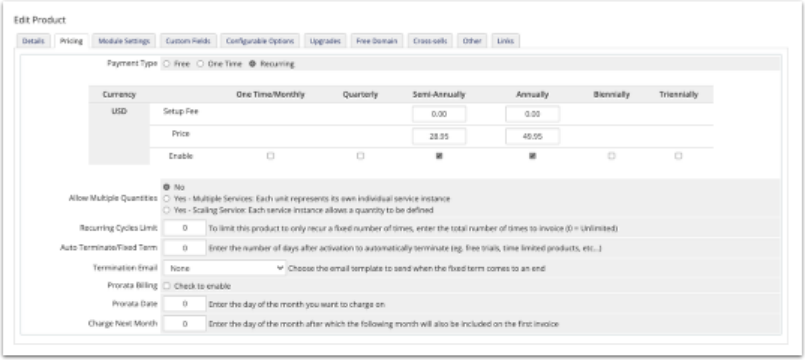The image size is (805, 360).
Task: Enable One Time/Monthly pricing checkbox
Action: coord(271,156)
